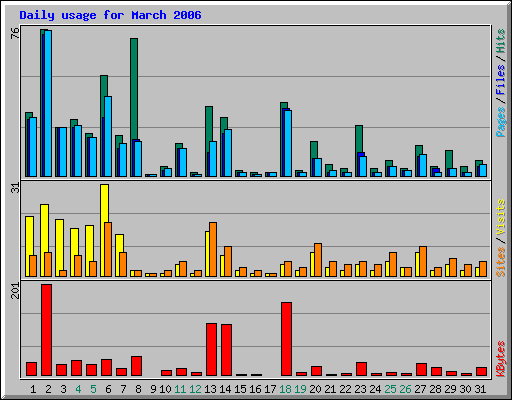Click green weekend day label "5"

click(x=93, y=389)
